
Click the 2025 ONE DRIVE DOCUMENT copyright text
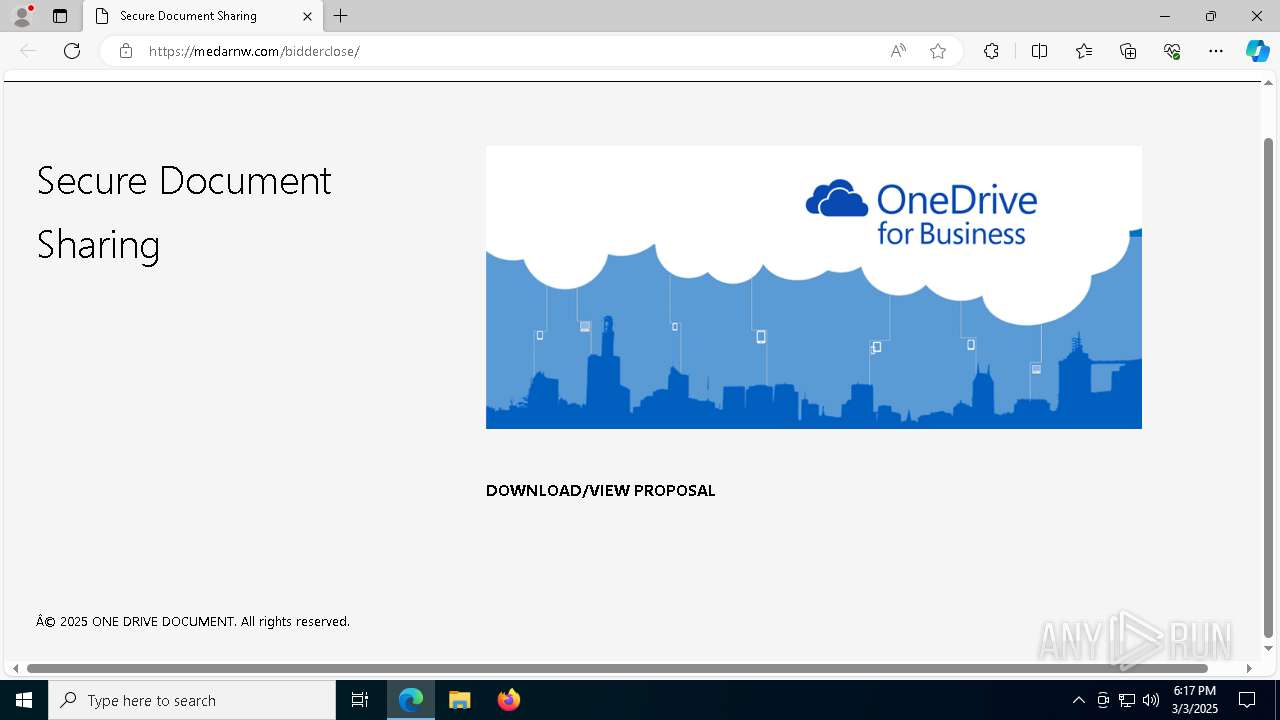pyautogui.click(x=193, y=621)
